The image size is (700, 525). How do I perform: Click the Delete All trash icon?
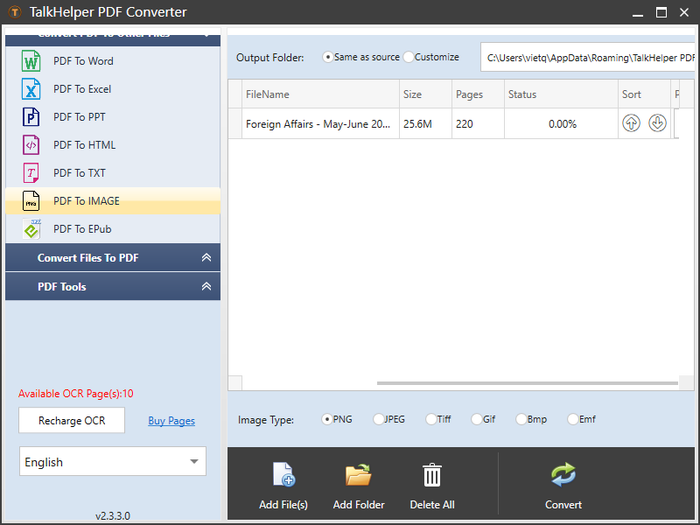432,475
